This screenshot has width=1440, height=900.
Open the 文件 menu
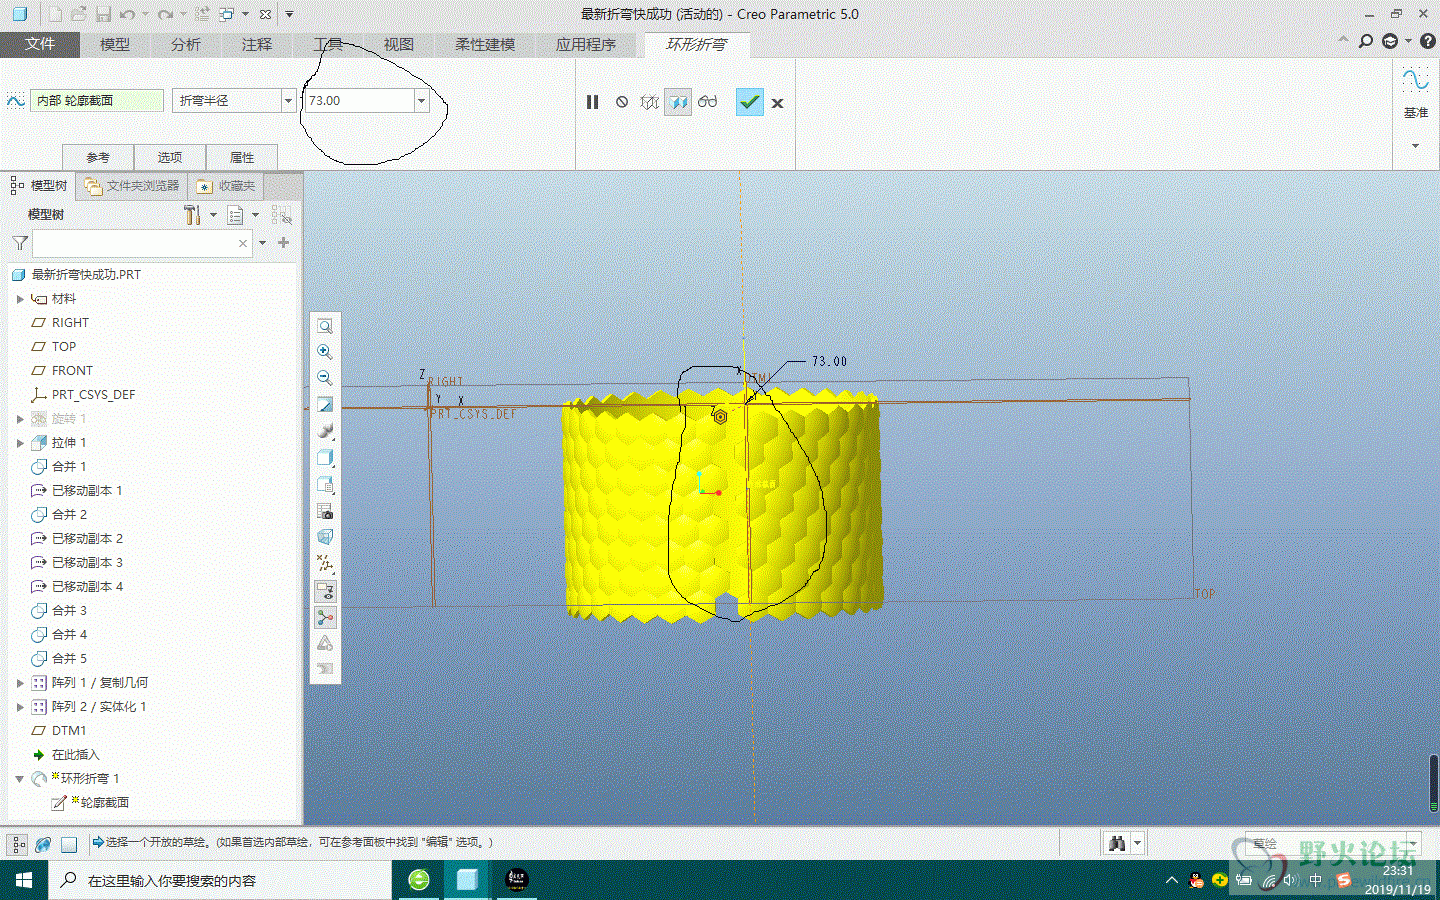point(40,44)
